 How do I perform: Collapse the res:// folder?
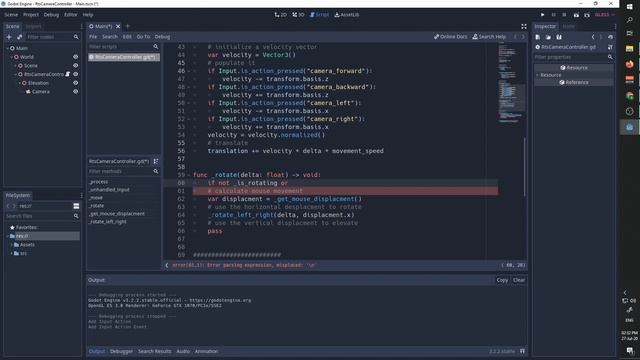pos(7,236)
